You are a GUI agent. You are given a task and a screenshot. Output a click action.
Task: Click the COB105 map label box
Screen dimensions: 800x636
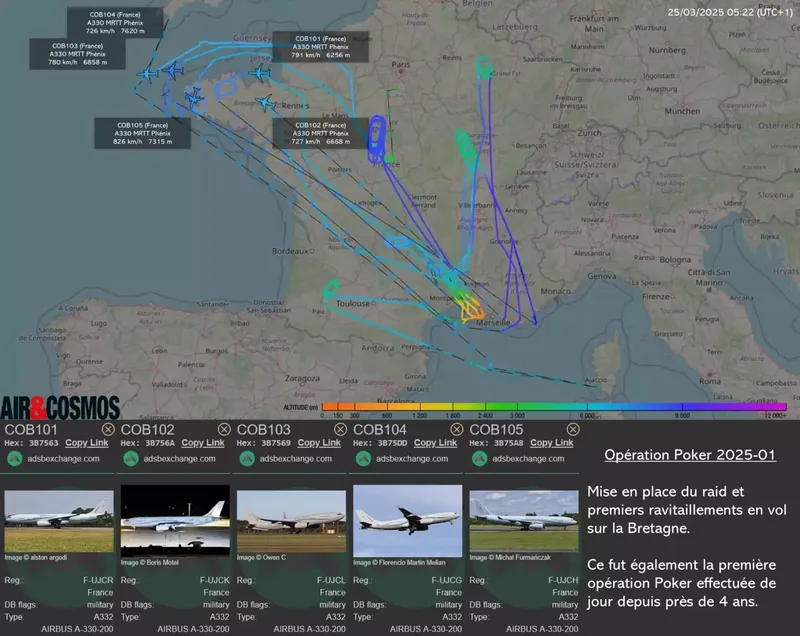pos(144,133)
